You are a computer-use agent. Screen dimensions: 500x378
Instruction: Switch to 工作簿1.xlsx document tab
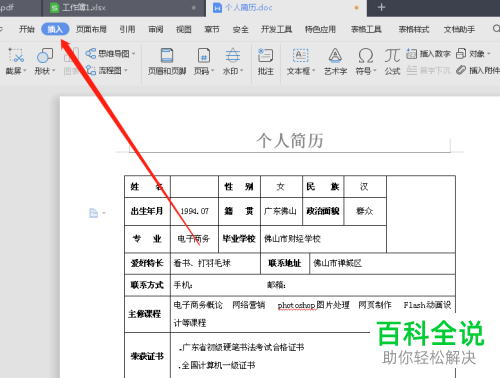click(124, 8)
